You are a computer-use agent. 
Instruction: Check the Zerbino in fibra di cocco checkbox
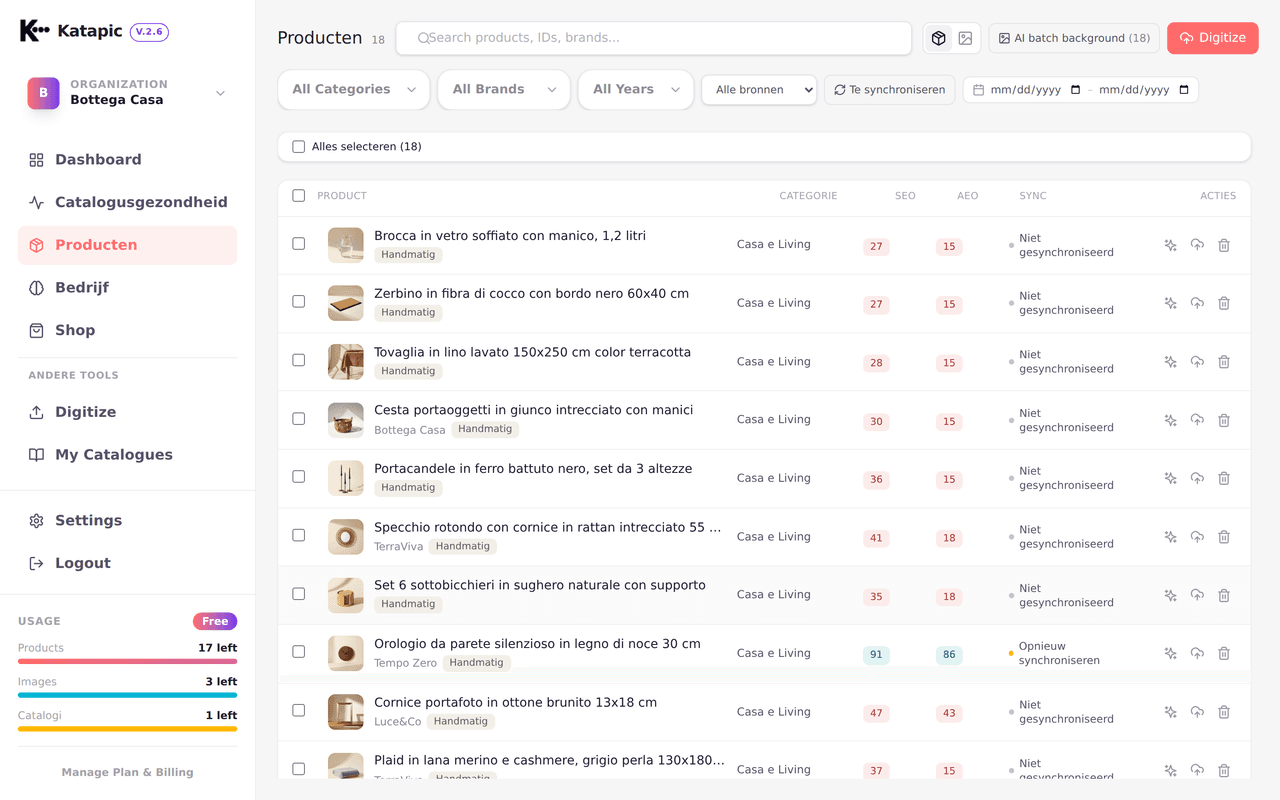pos(298,302)
